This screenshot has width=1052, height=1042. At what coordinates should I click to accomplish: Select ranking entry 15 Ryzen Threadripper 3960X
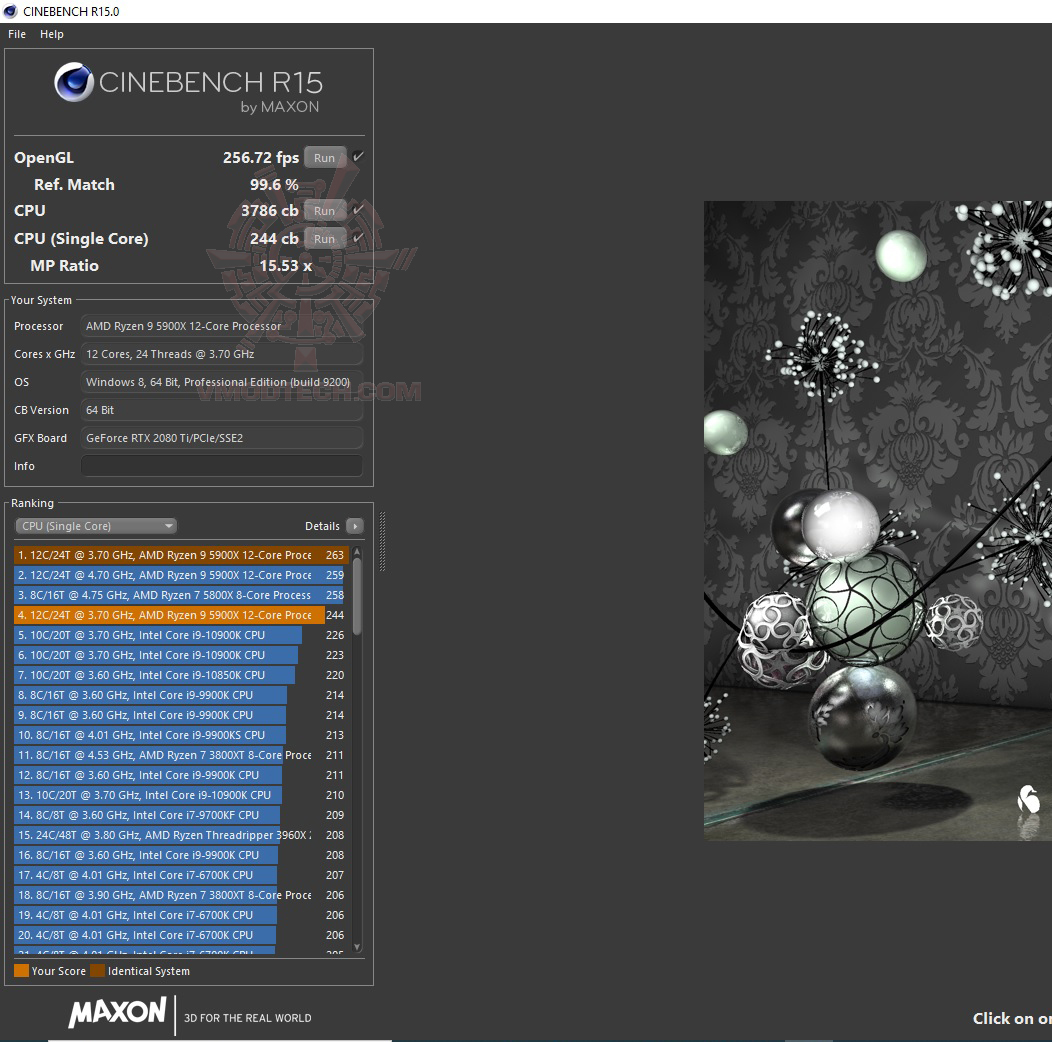(x=180, y=835)
